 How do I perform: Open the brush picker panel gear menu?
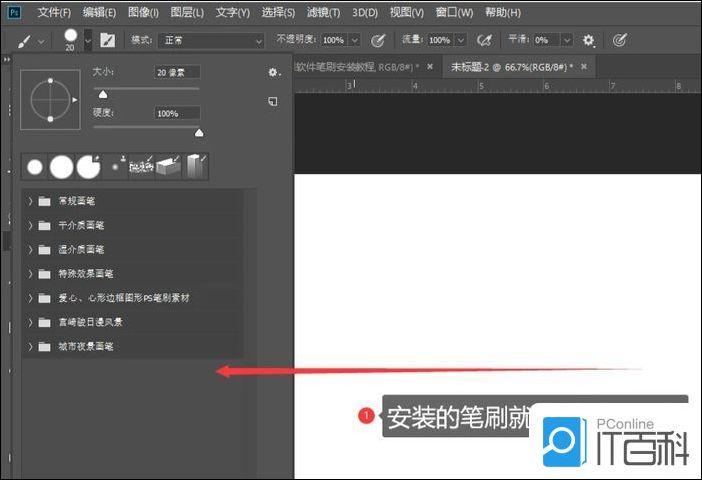point(274,73)
